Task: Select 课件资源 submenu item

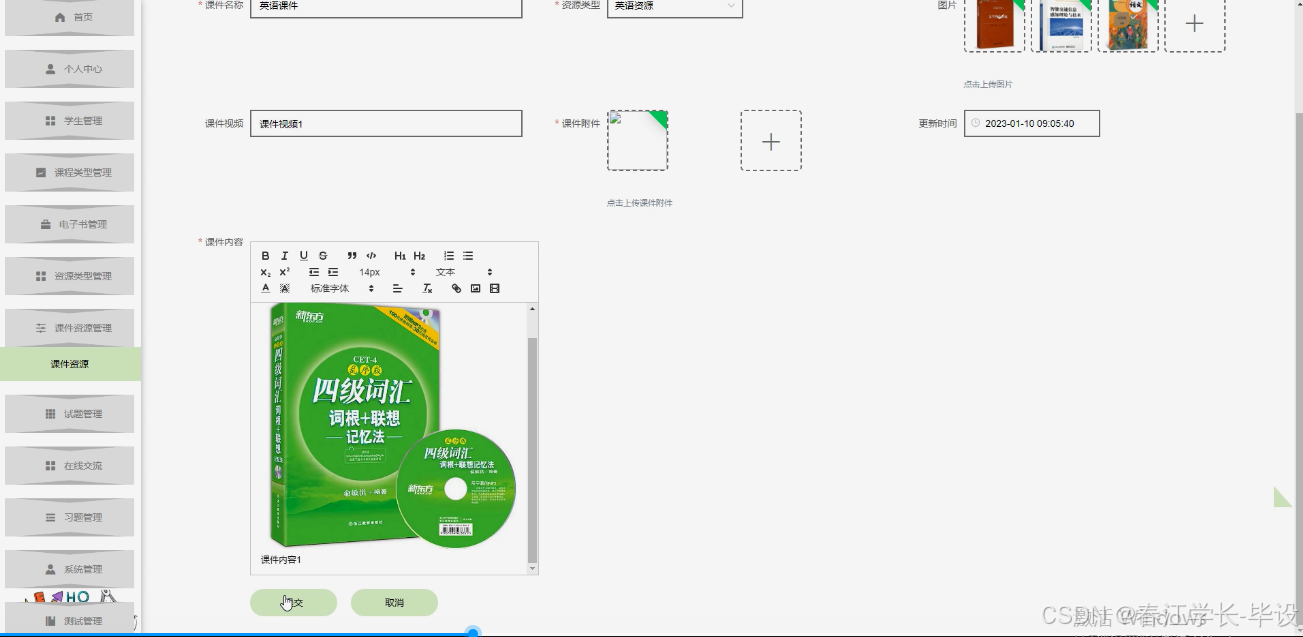Action: 70,364
